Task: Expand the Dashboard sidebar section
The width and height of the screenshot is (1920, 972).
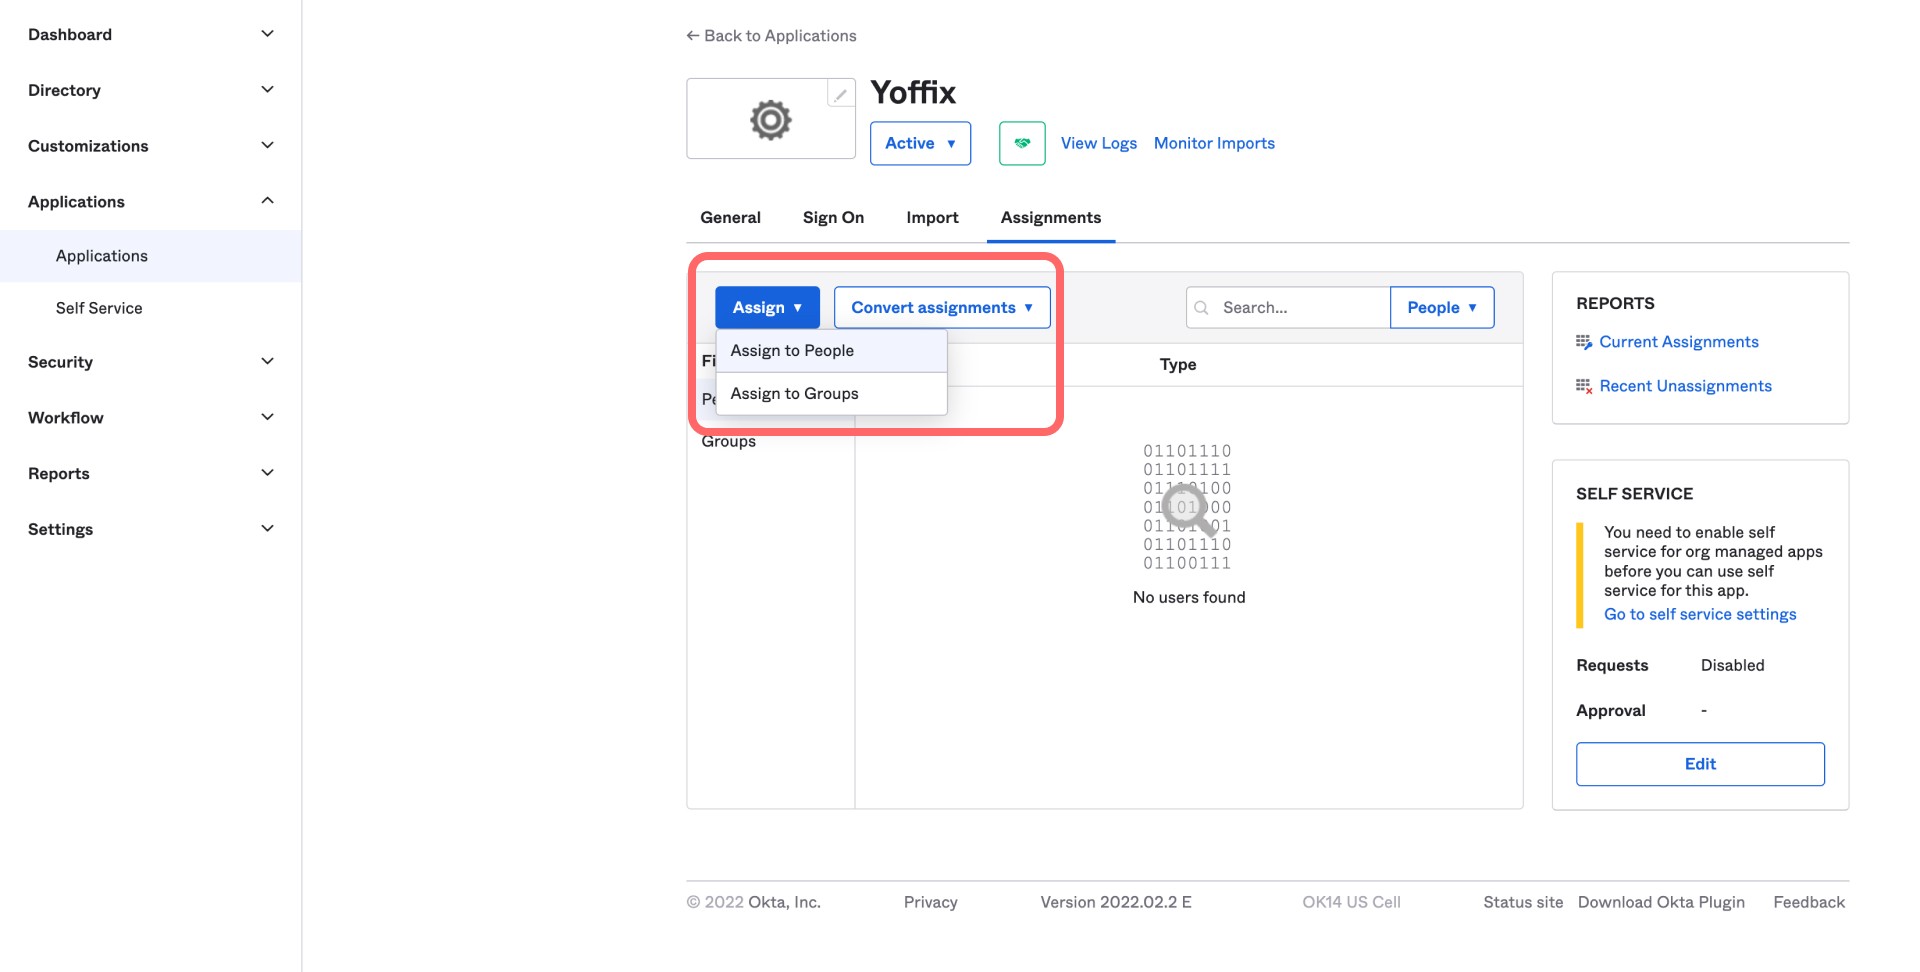Action: 267,34
